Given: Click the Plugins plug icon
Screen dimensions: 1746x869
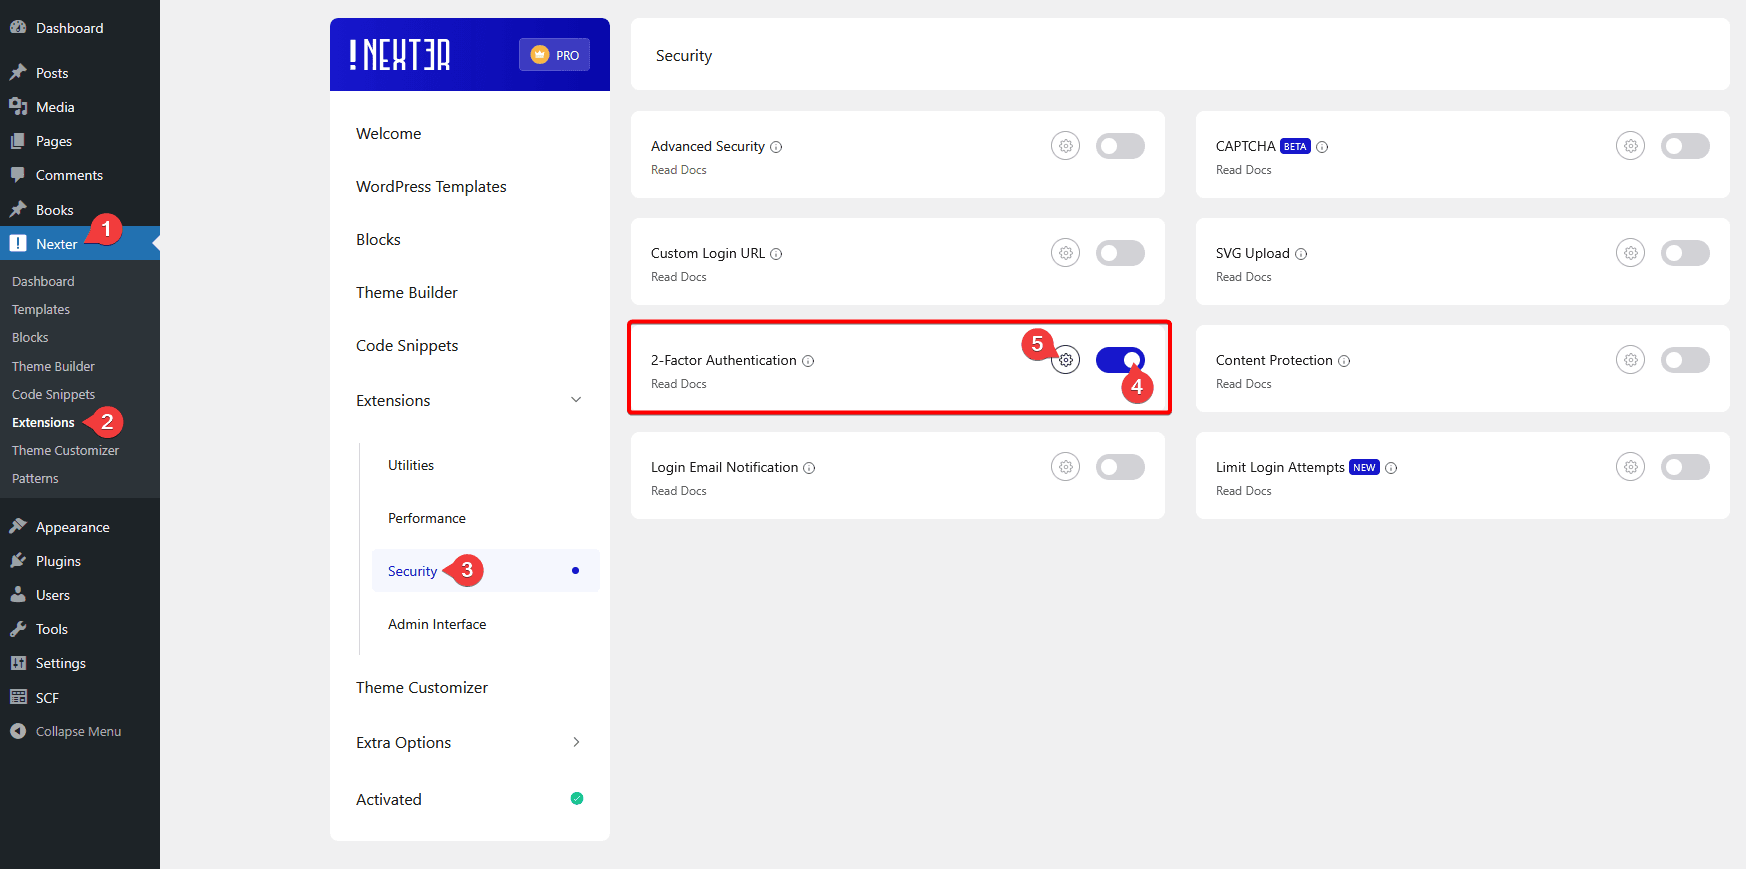Looking at the screenshot, I should pyautogui.click(x=18, y=560).
